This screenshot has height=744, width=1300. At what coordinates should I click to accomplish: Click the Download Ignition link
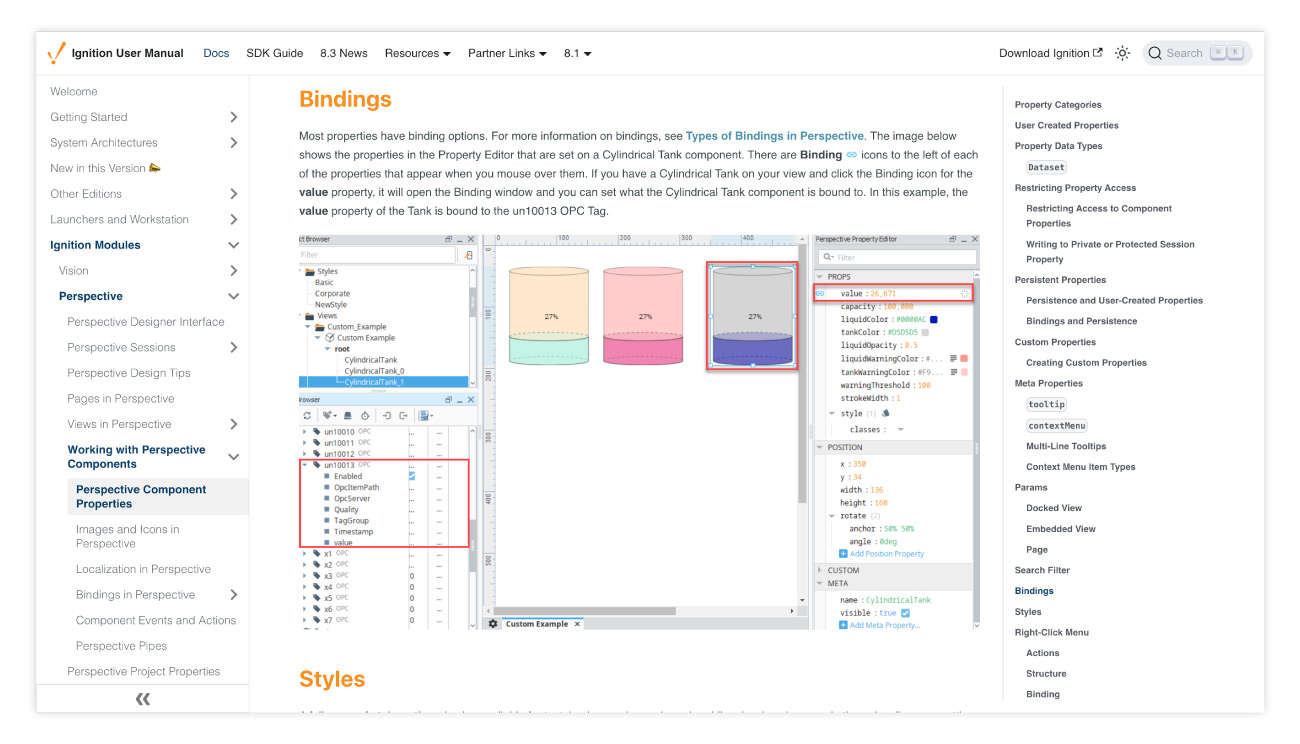(x=1051, y=53)
